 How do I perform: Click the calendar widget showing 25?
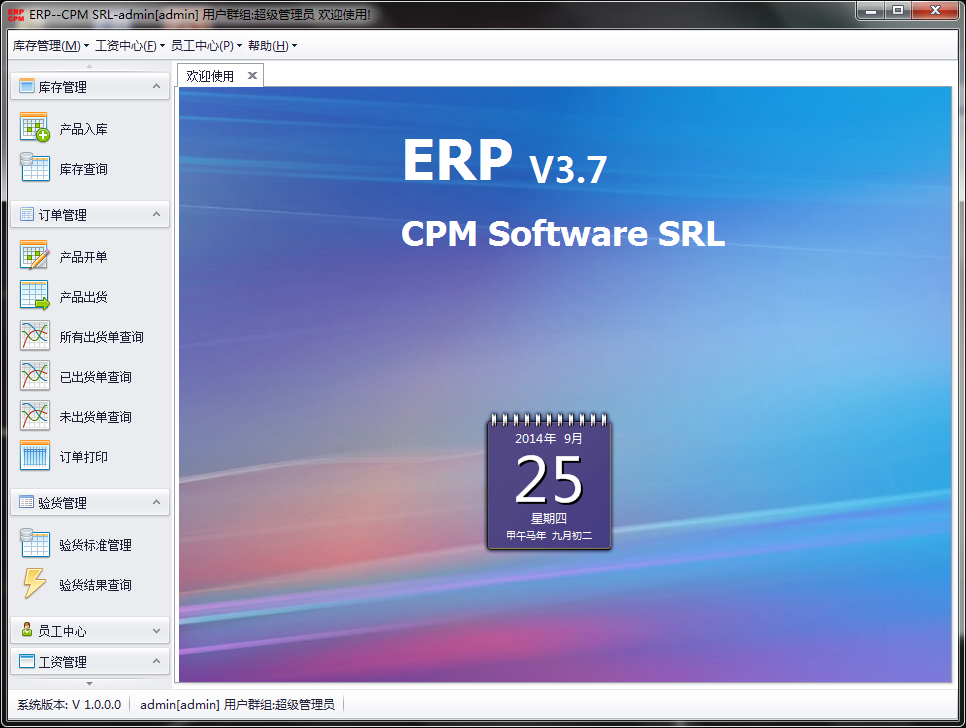(x=548, y=482)
